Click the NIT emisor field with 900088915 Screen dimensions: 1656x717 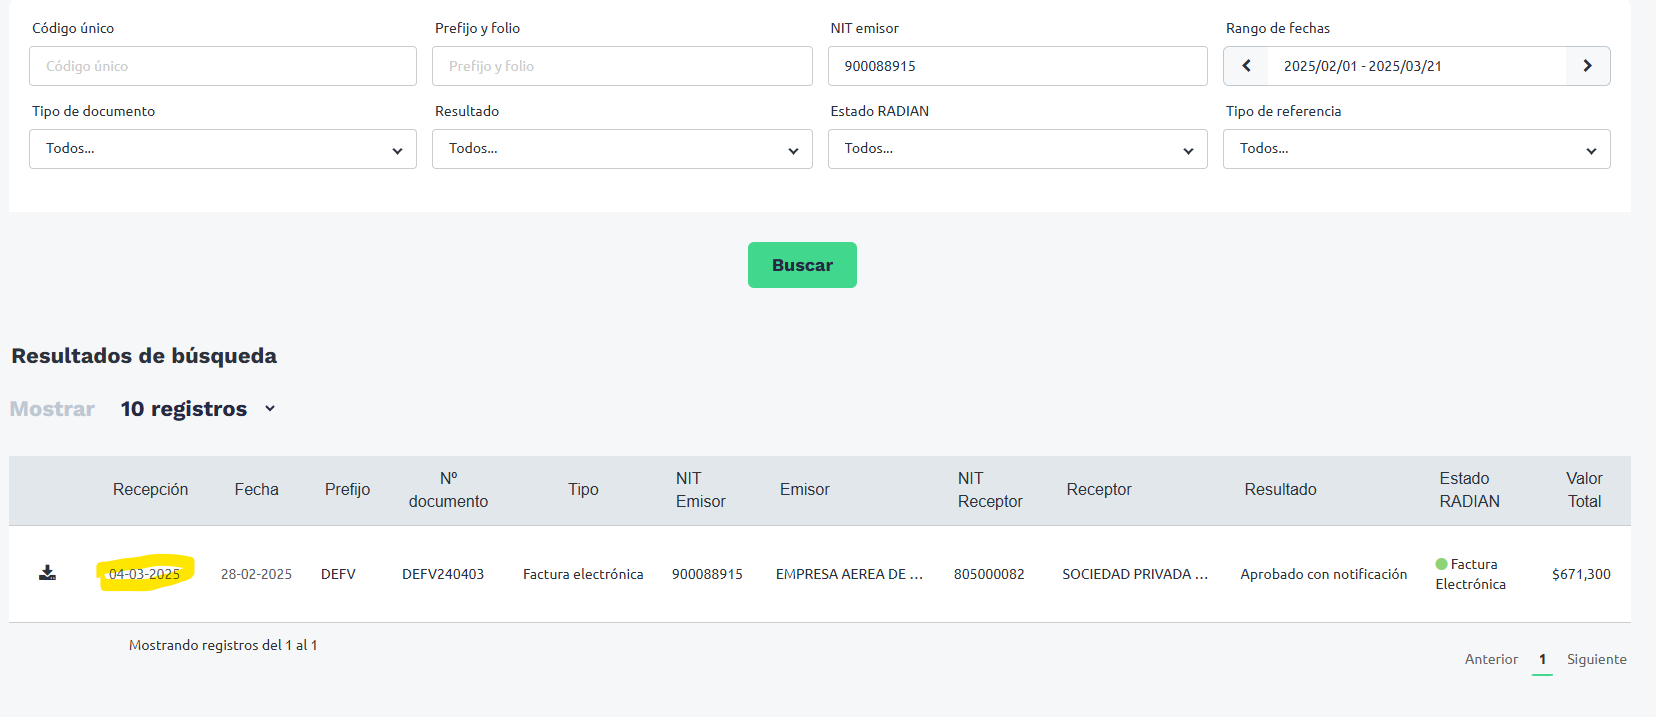click(x=1017, y=66)
